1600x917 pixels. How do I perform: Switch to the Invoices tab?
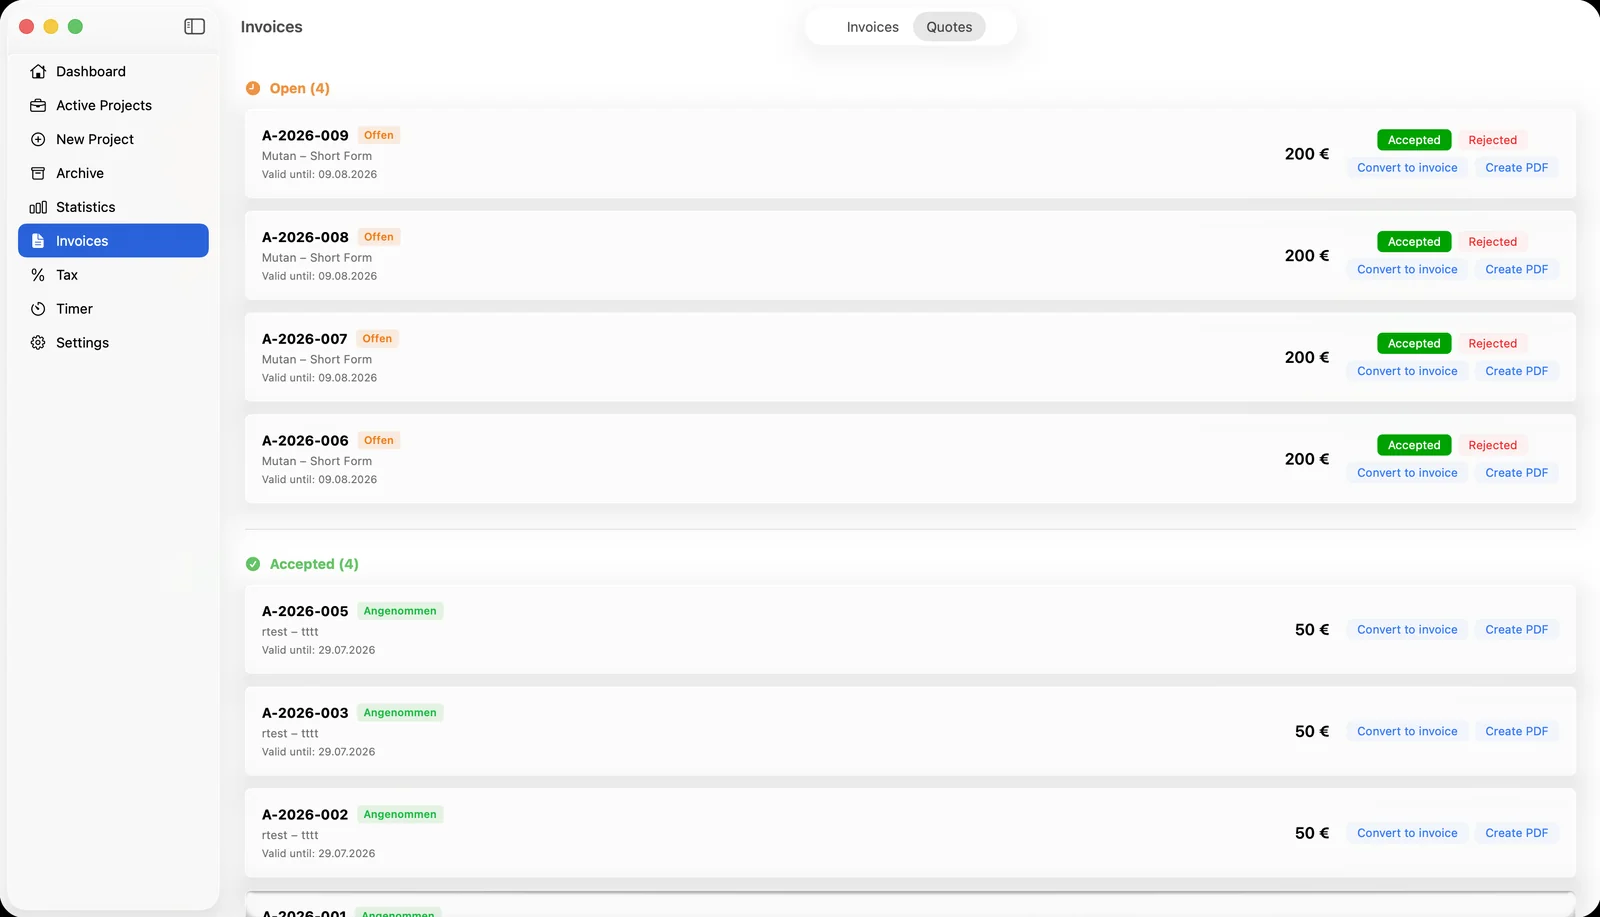tap(872, 27)
